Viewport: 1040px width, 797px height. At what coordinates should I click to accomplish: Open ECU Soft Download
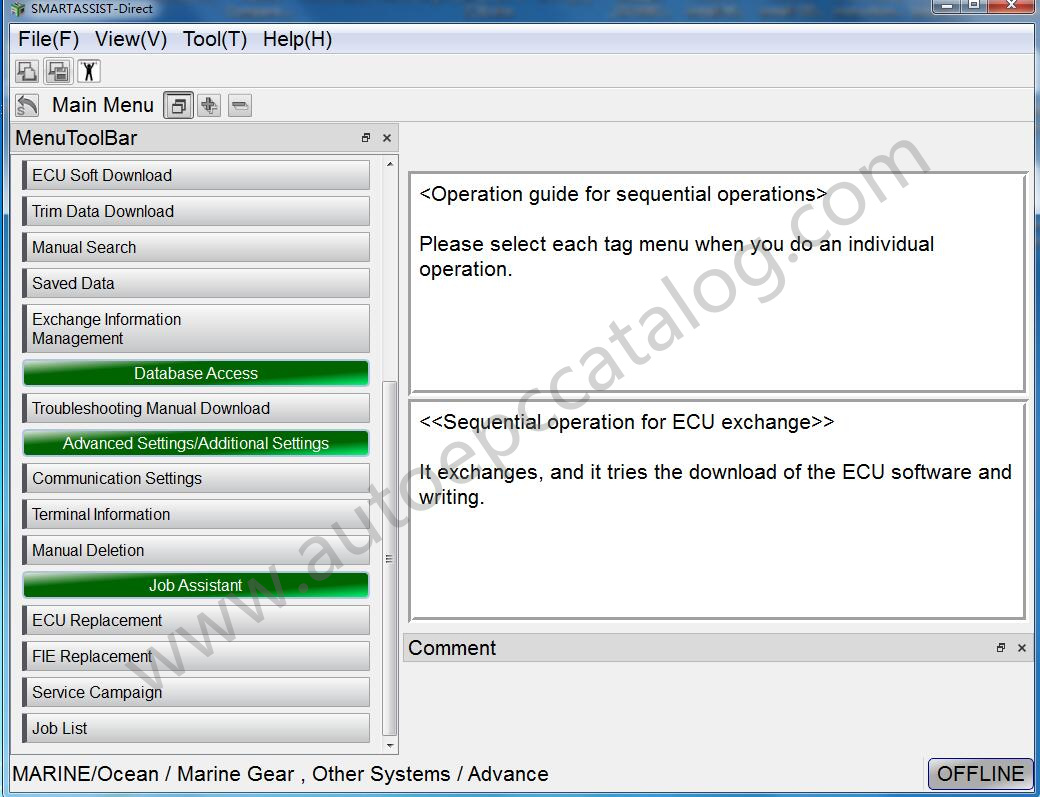(196, 175)
